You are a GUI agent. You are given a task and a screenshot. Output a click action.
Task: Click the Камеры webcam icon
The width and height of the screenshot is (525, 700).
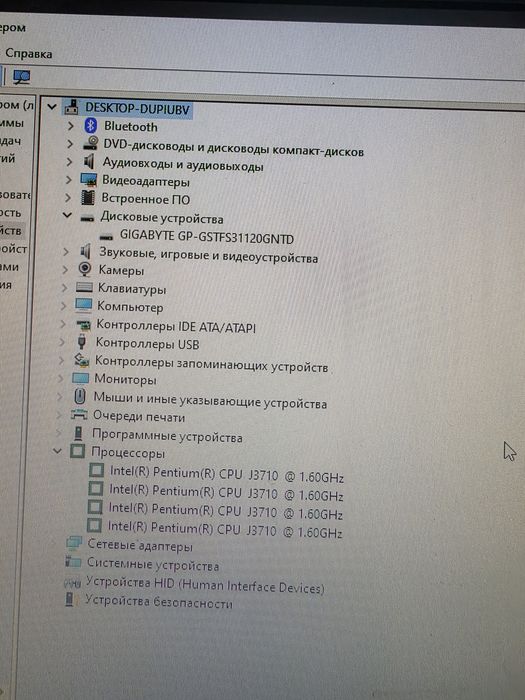84,269
